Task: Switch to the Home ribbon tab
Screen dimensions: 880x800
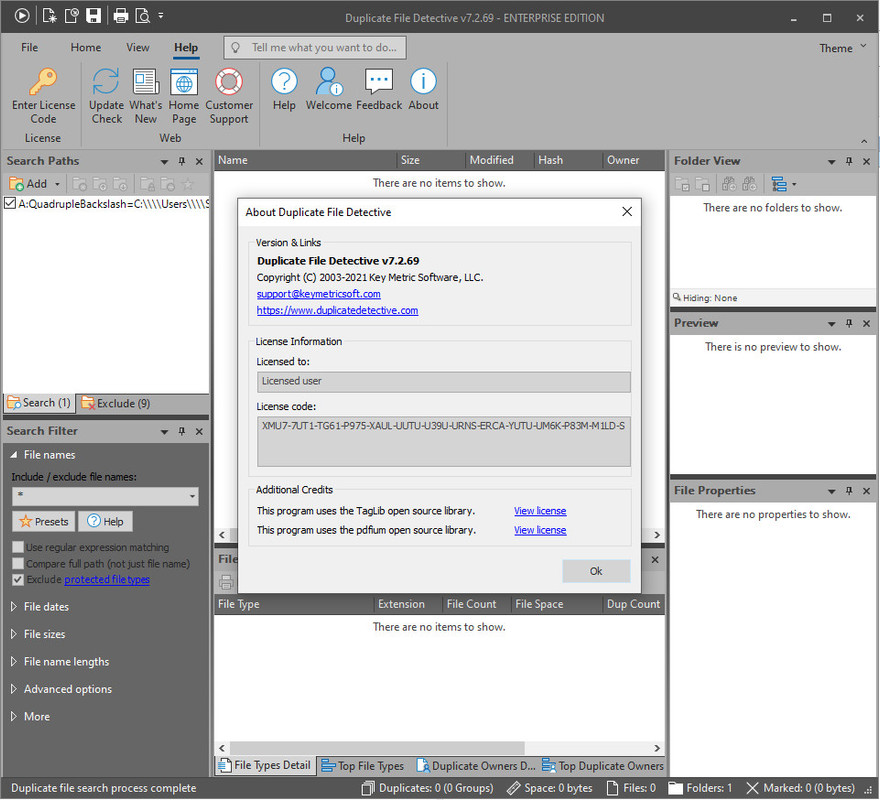Action: (x=86, y=48)
